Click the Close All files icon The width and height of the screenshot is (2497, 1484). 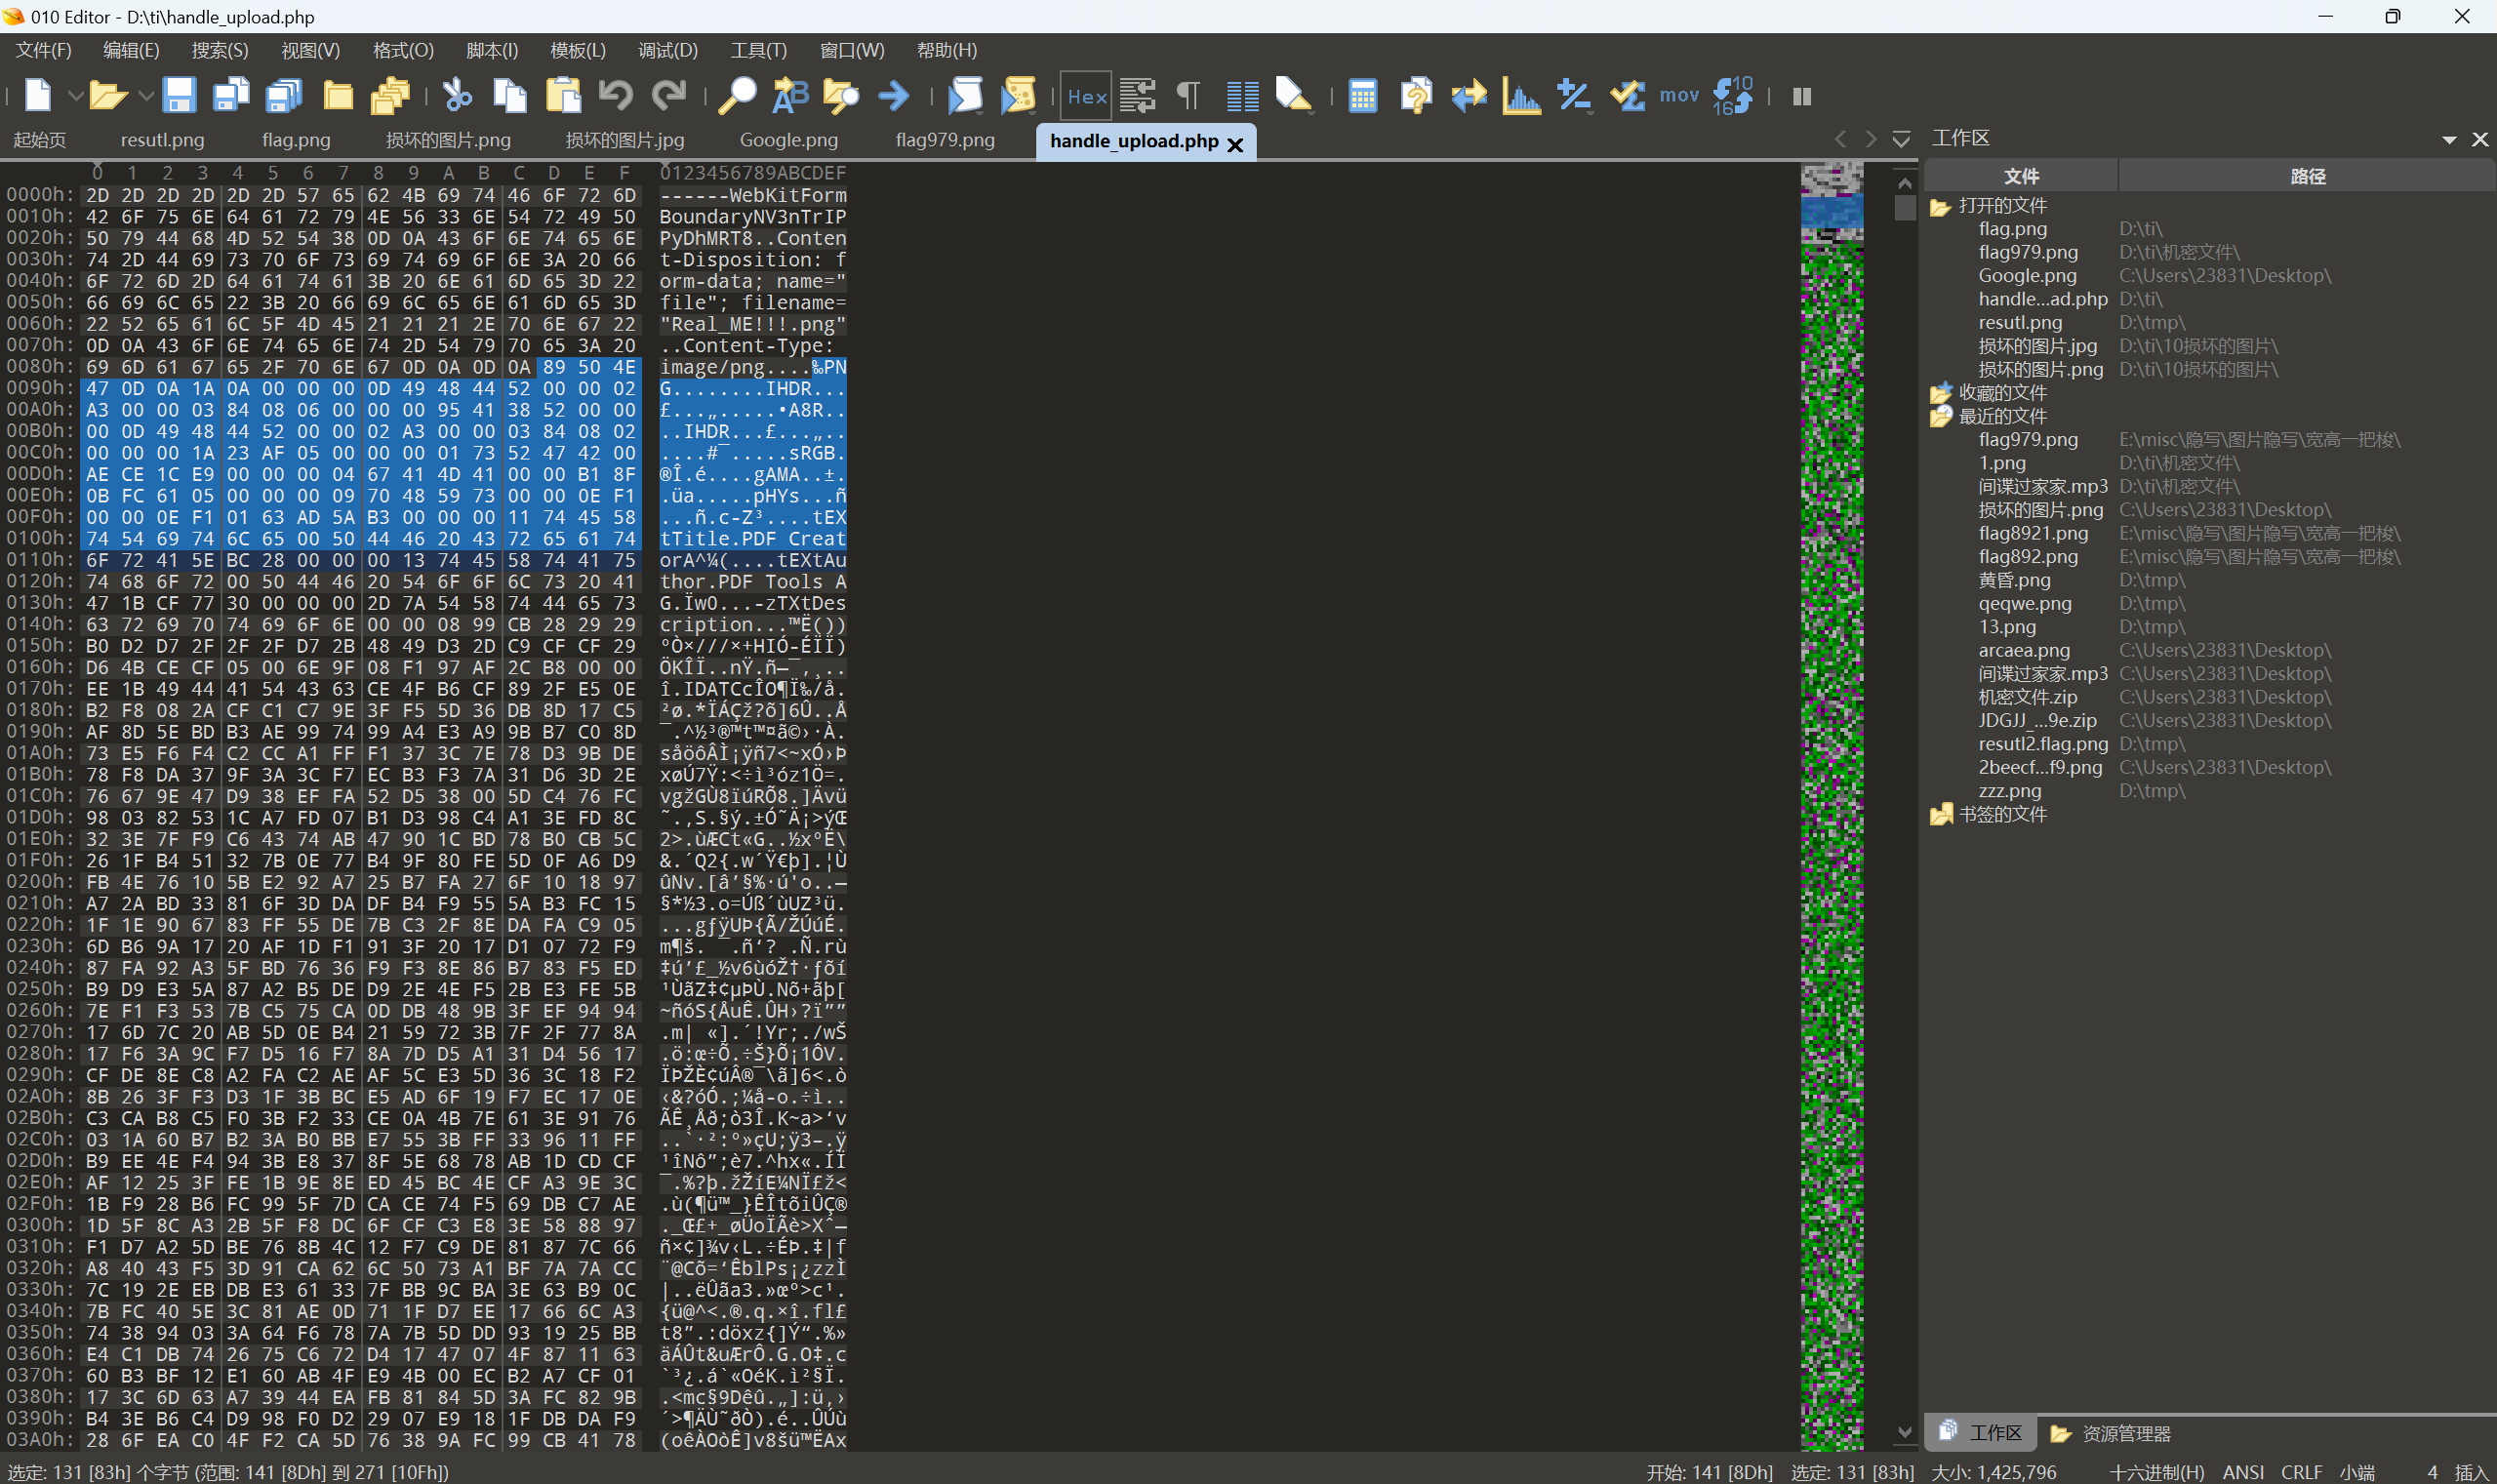pyautogui.click(x=390, y=96)
